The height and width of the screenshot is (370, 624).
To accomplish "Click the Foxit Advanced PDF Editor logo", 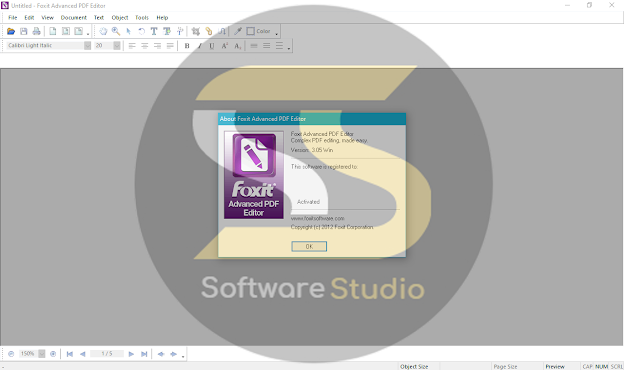I will click(x=254, y=175).
